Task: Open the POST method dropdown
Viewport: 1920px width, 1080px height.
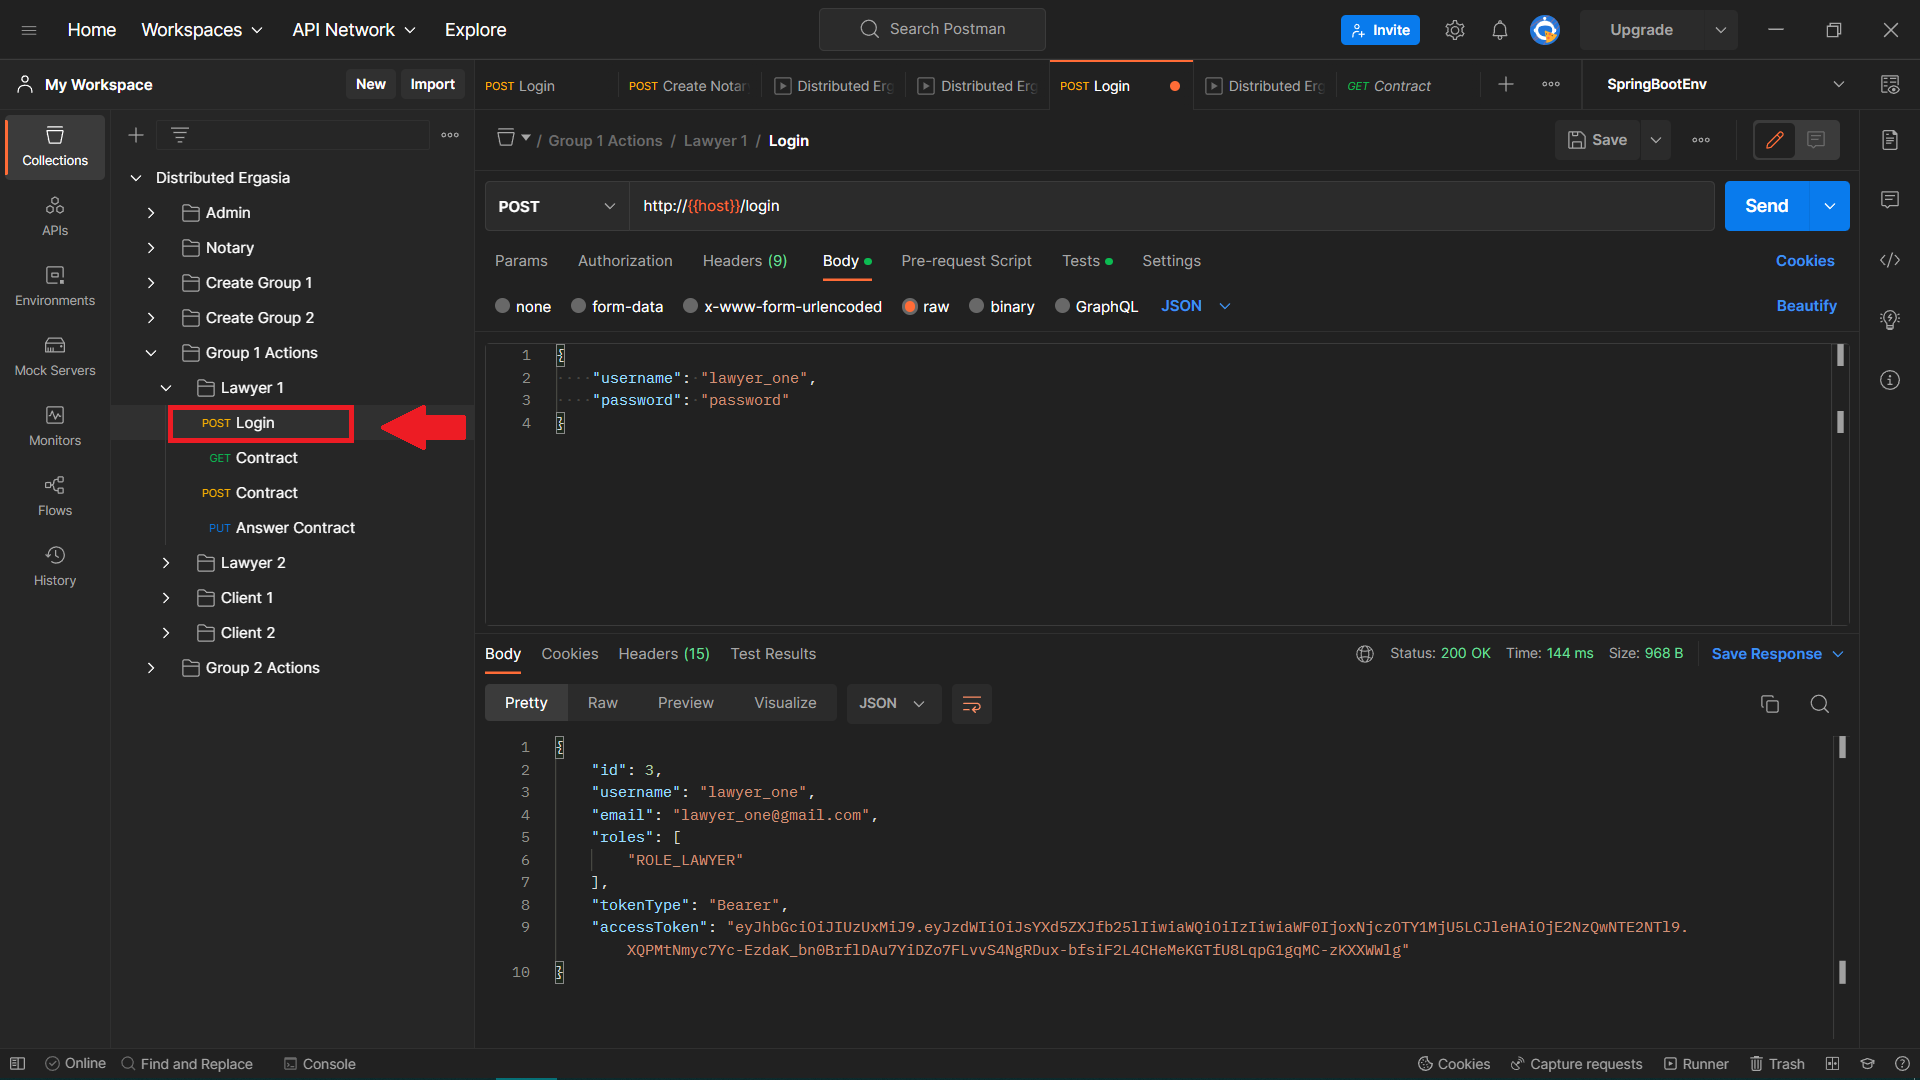Action: pos(557,206)
